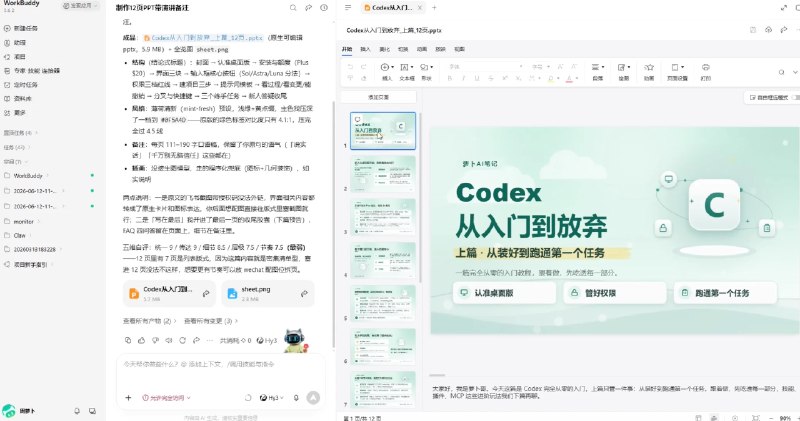The width and height of the screenshot is (800, 421).
Task: Click the add page button above thumbnails
Action: click(378, 97)
